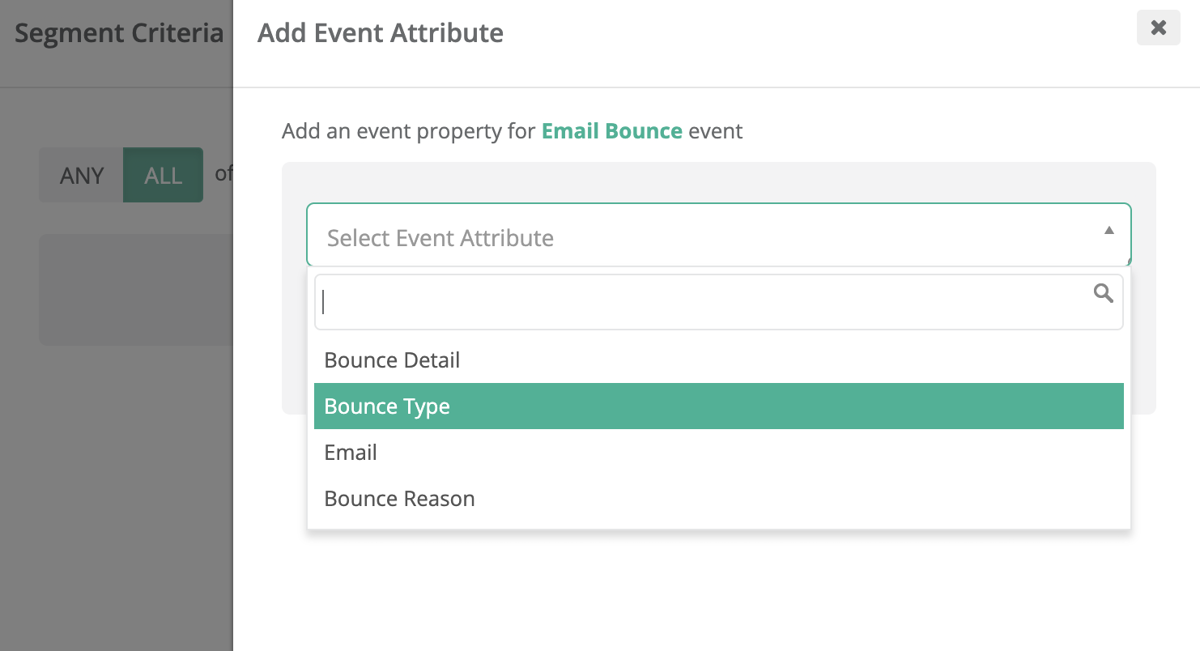
Task: Click the Email Bounce event link
Action: pyautogui.click(x=611, y=131)
